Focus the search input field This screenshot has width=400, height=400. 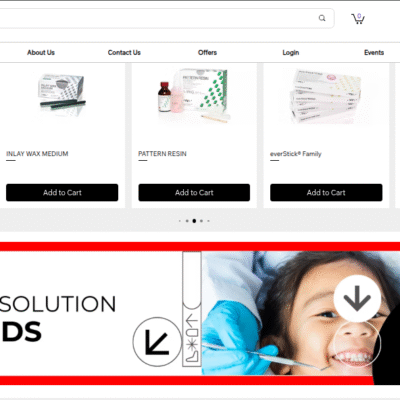pos(157,18)
